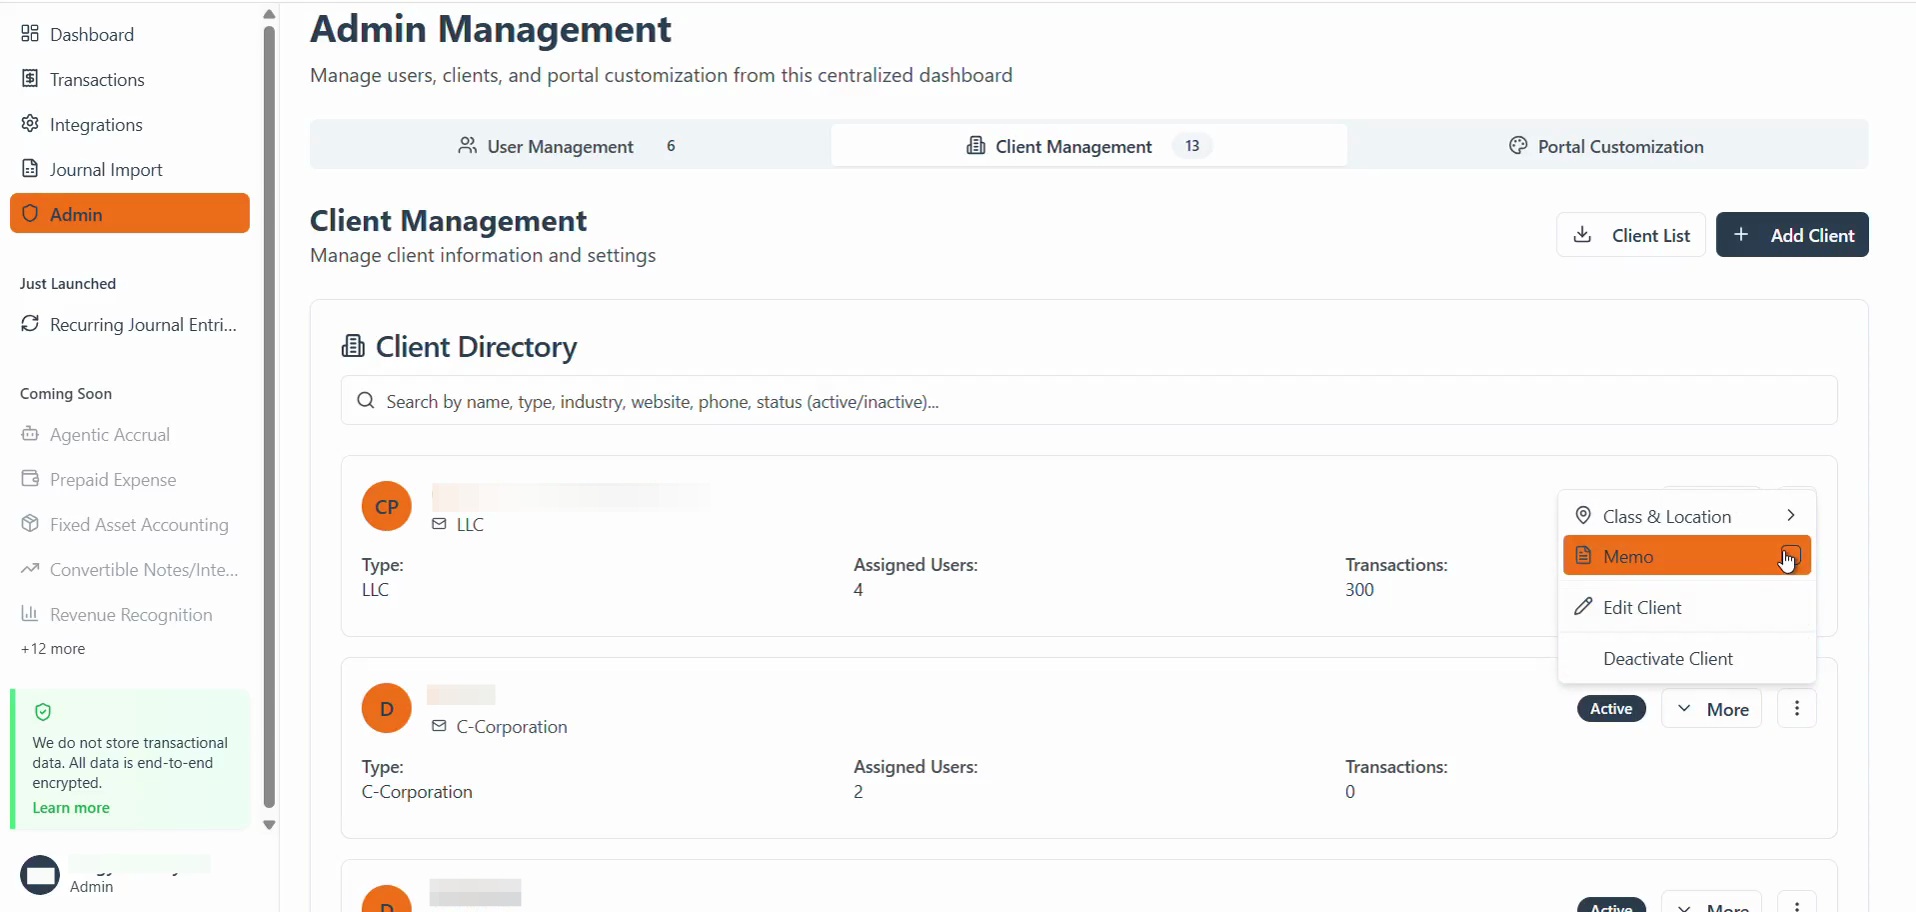The image size is (1916, 912).
Task: Click the Class & Location pin icon
Action: [x=1583, y=516]
